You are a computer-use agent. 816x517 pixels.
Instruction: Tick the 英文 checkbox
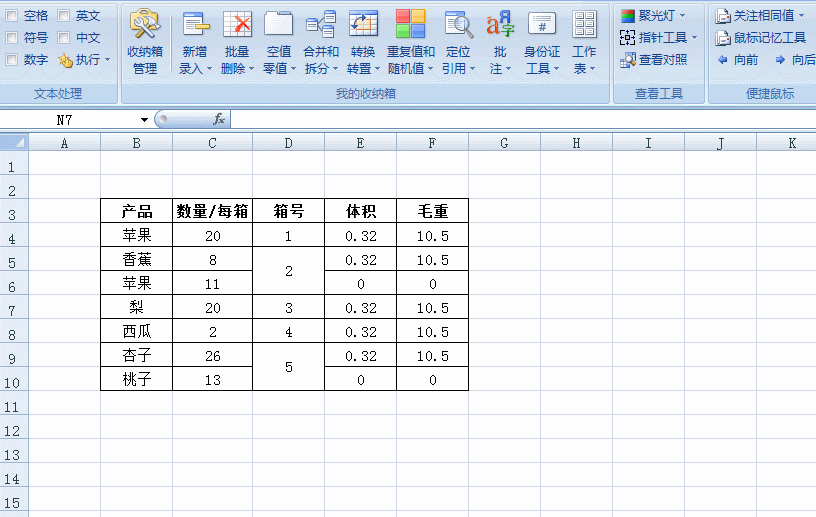tap(64, 16)
